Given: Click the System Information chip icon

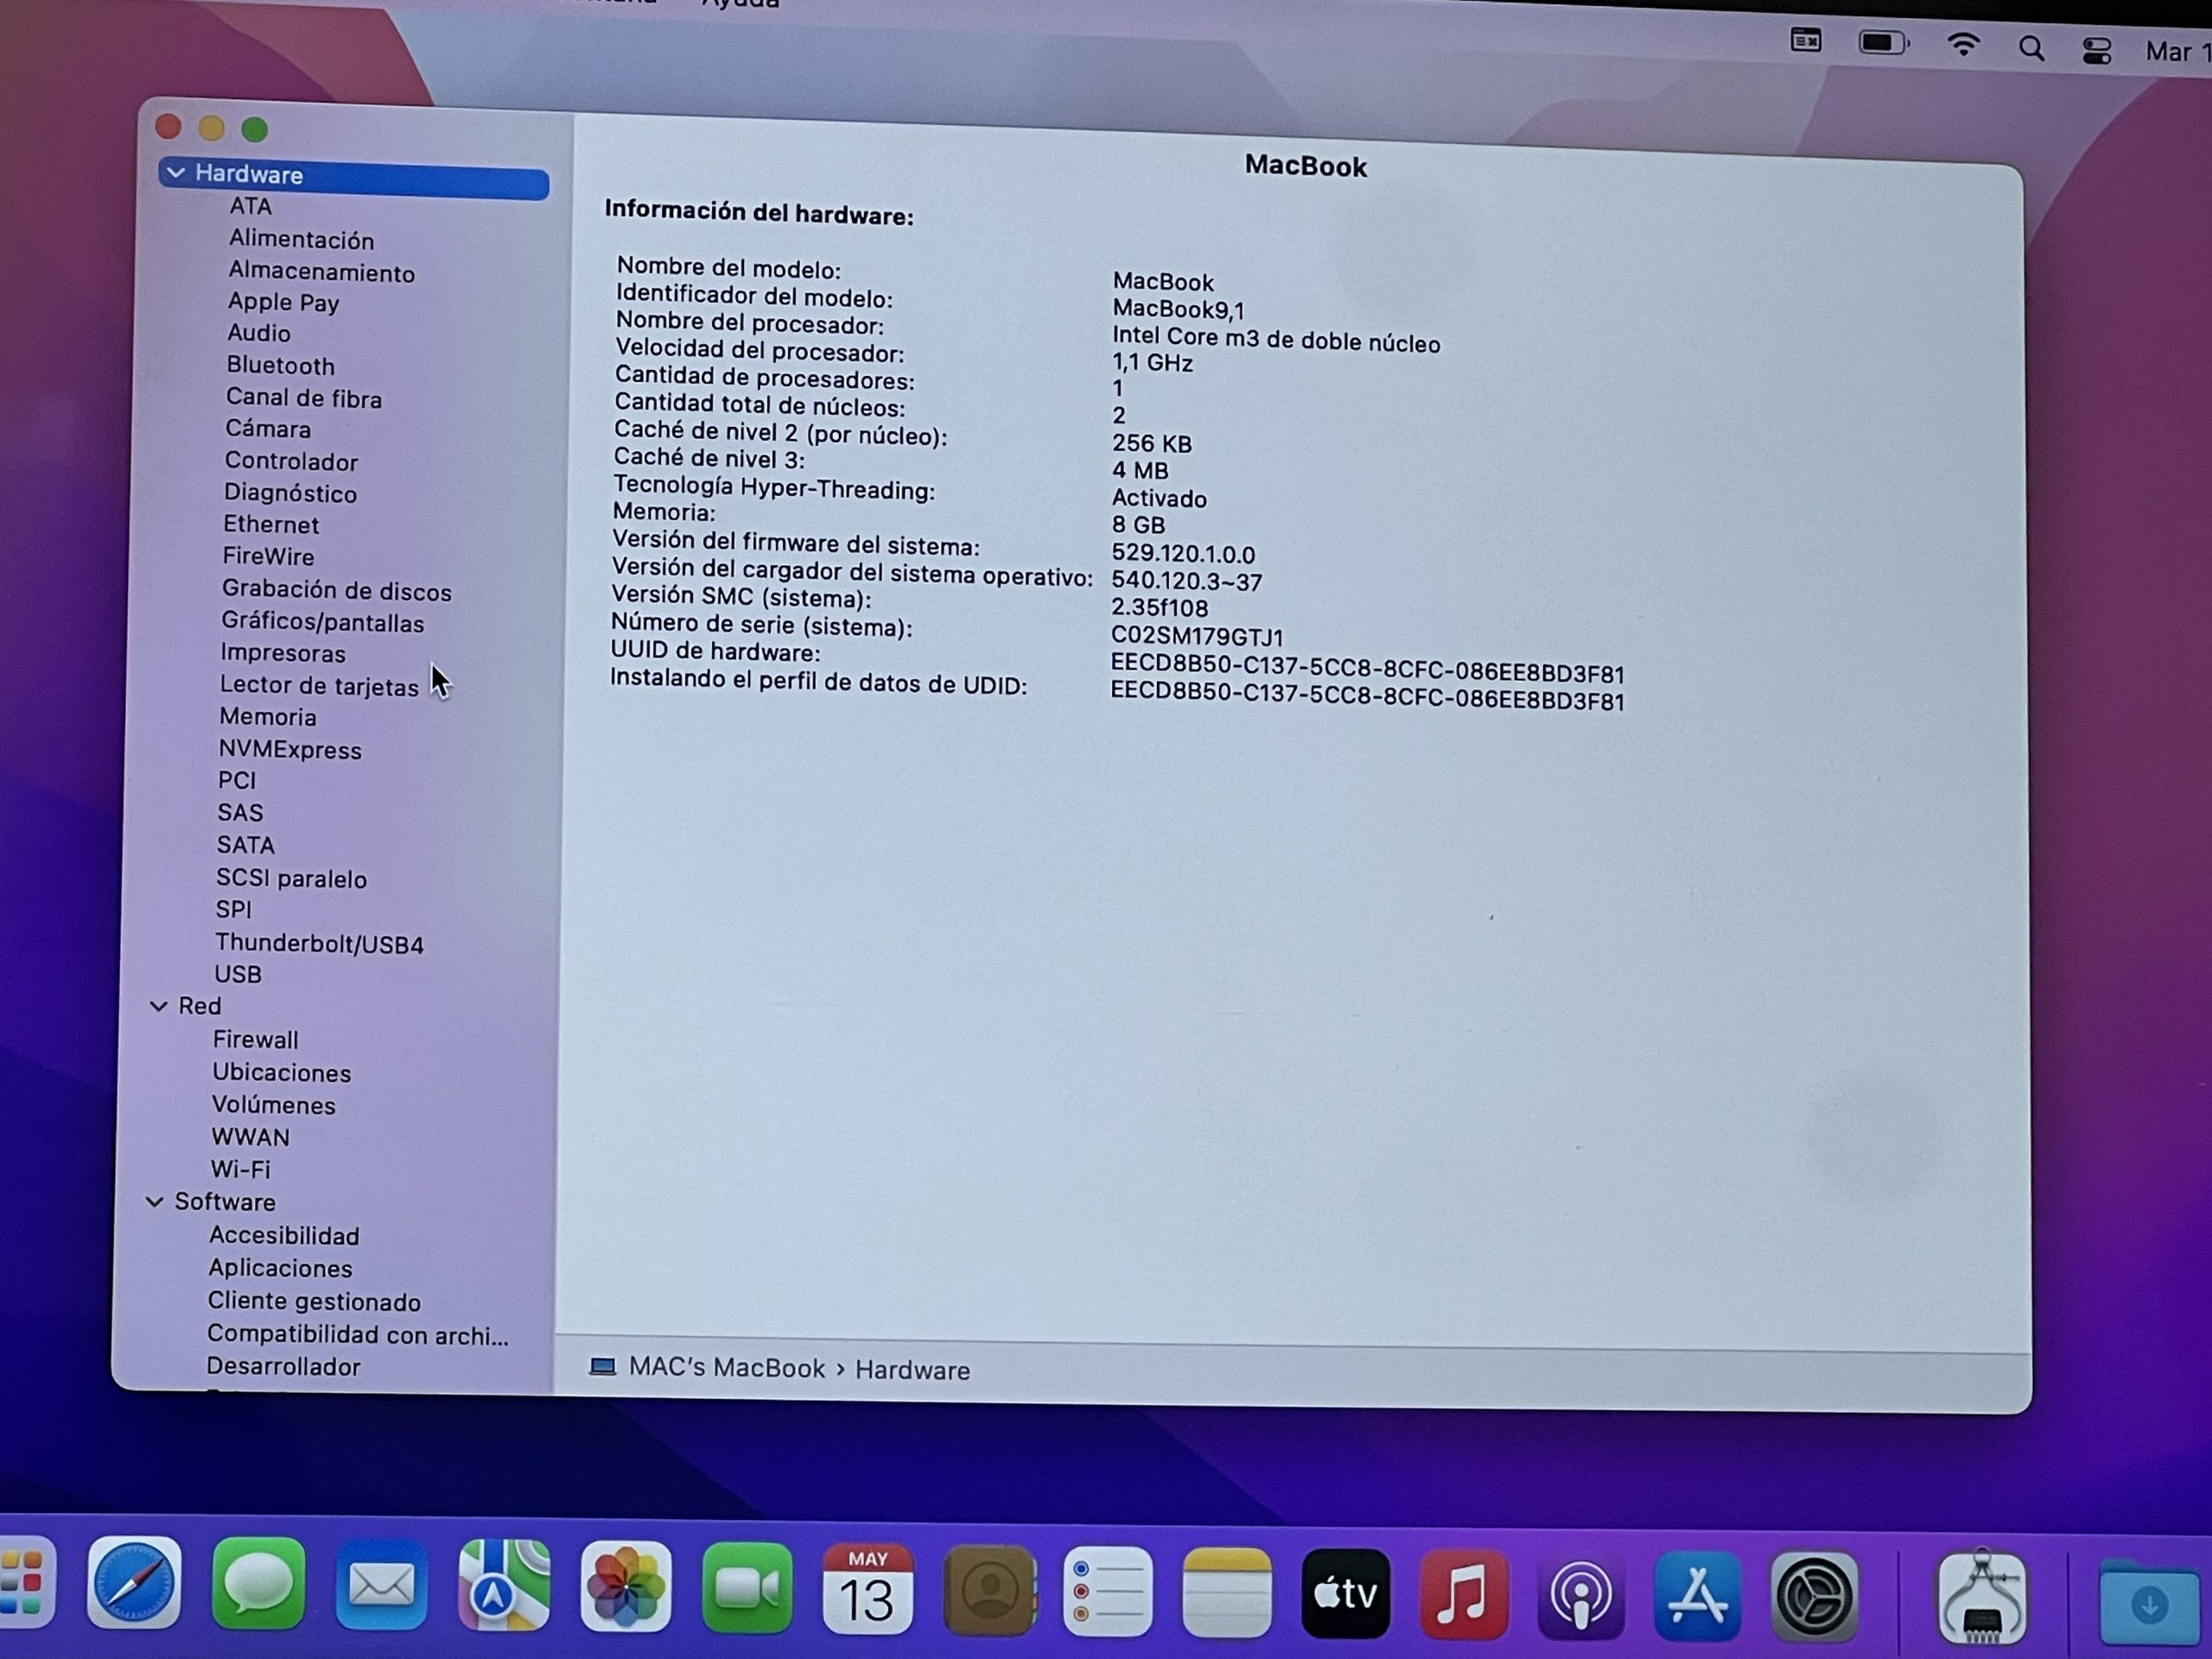Looking at the screenshot, I should click(1981, 1599).
